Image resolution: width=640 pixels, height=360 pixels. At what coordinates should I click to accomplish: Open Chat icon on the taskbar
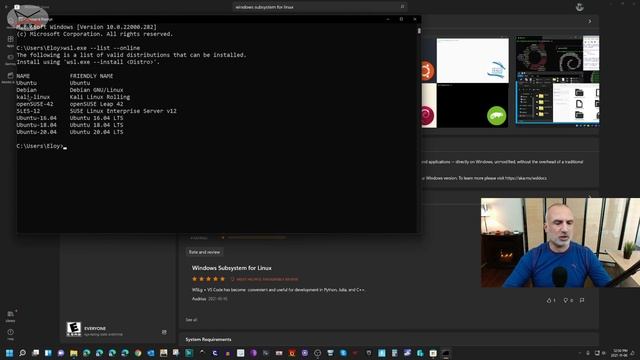tap(61, 353)
